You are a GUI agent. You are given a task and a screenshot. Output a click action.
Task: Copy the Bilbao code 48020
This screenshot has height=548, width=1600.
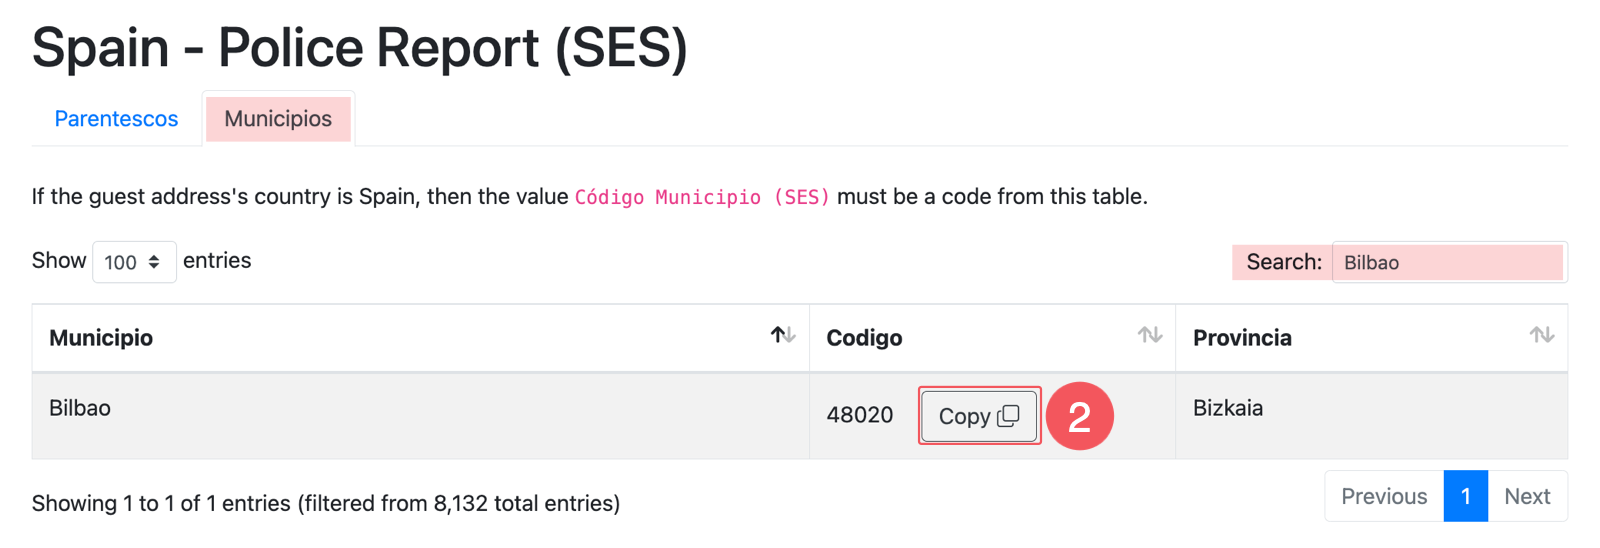(x=979, y=416)
